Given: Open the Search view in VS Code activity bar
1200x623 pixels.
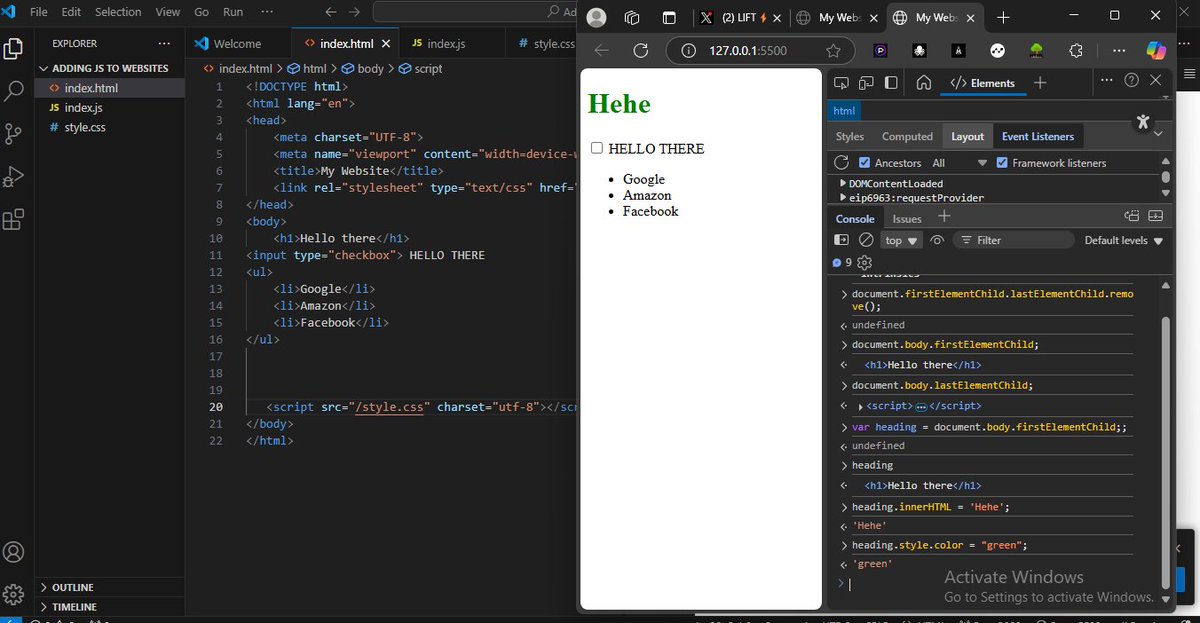Looking at the screenshot, I should click(x=14, y=91).
